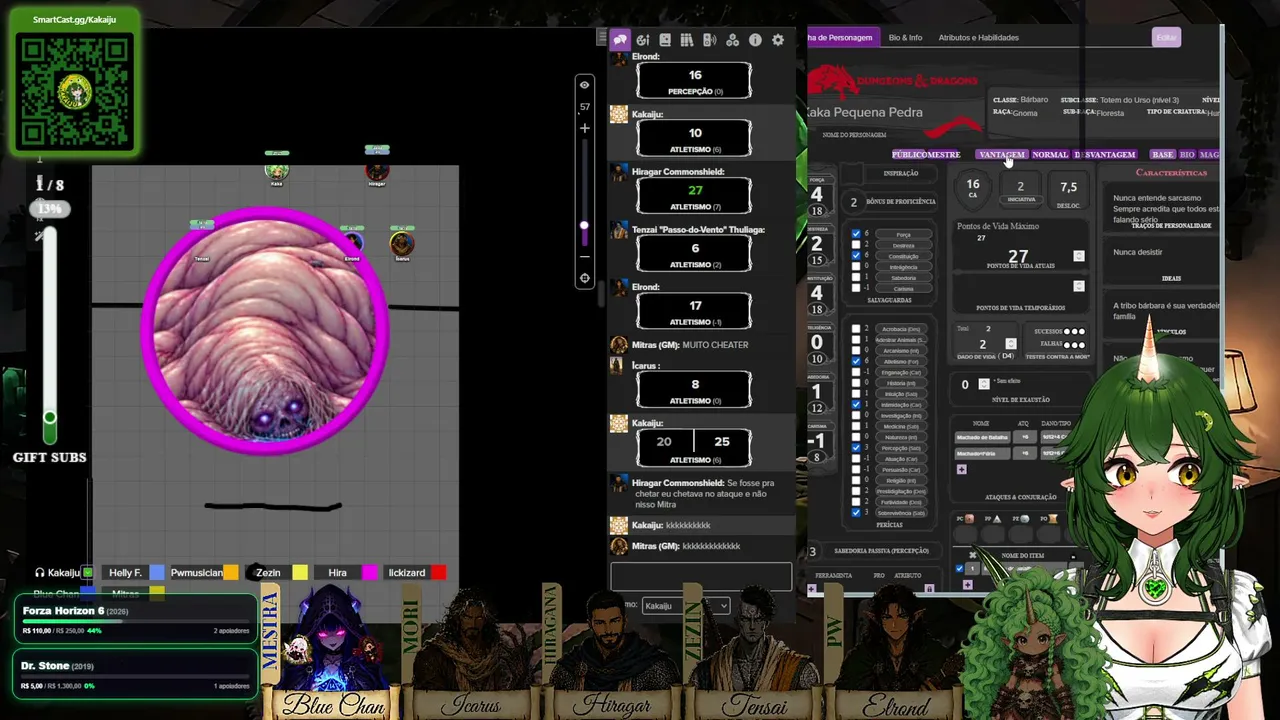Select the Kaka token on the map
The height and width of the screenshot is (720, 1280).
277,172
